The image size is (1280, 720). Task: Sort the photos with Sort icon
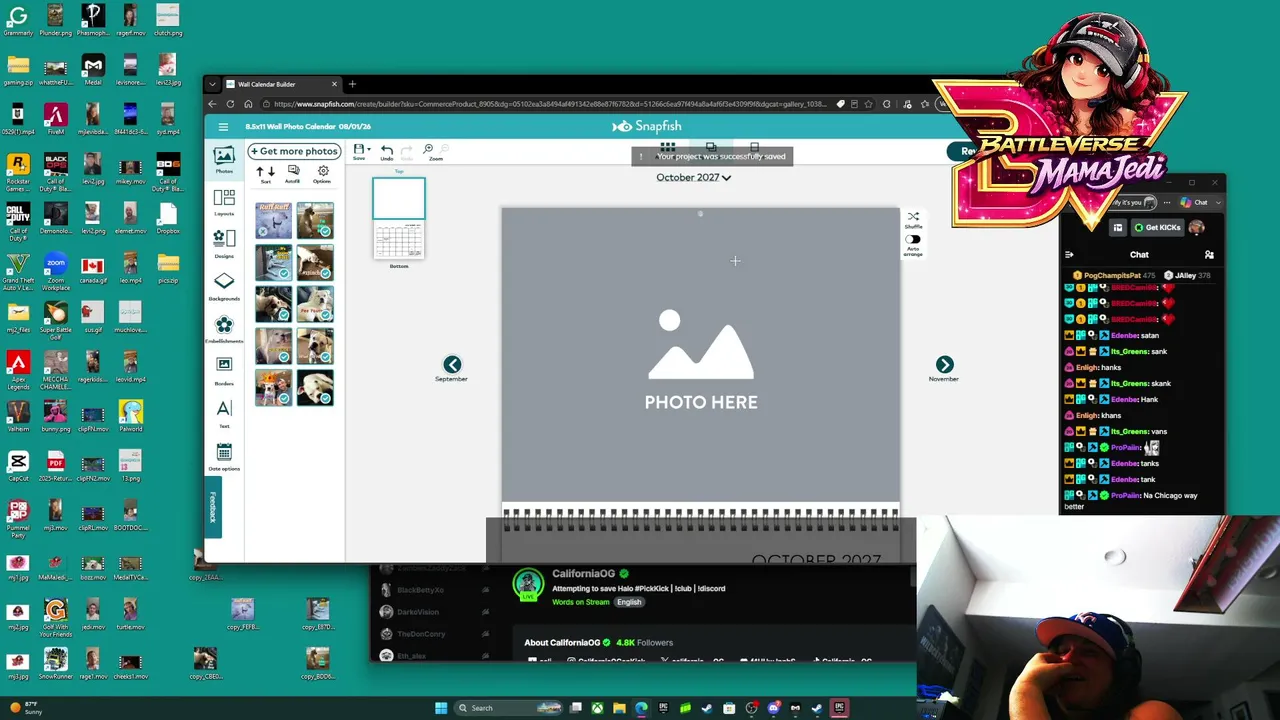(266, 174)
